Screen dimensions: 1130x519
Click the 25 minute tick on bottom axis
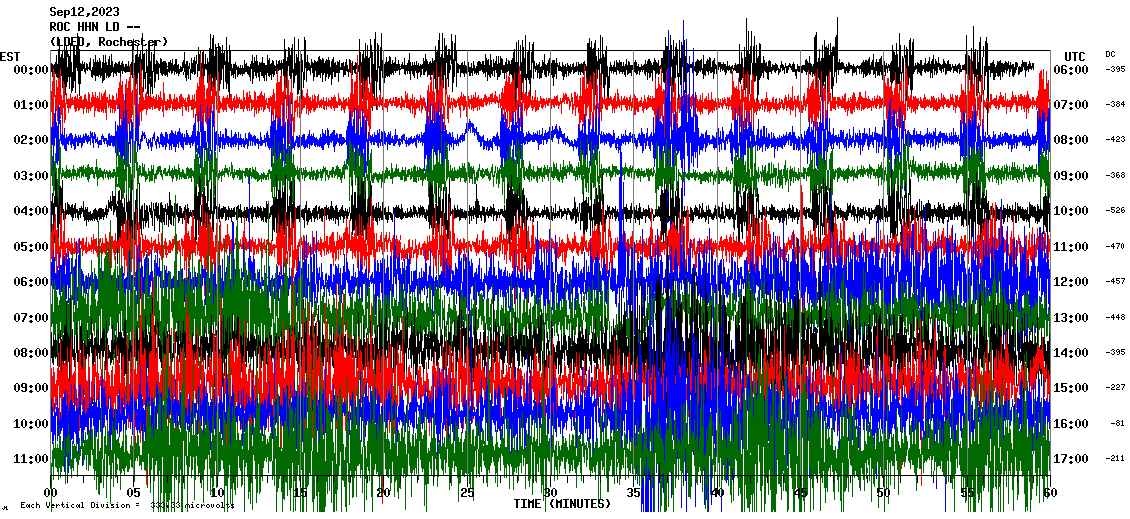coord(467,493)
